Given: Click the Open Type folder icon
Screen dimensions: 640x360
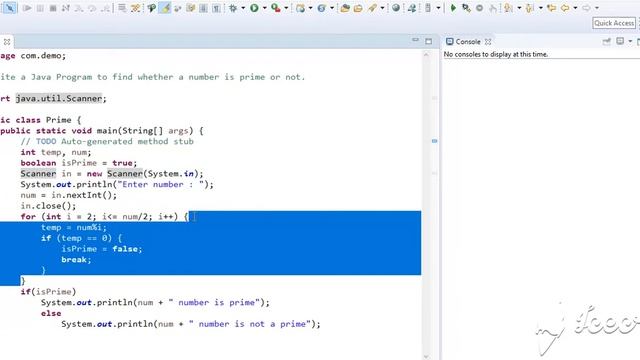Looking at the screenshot, I should pyautogui.click(x=344, y=8).
